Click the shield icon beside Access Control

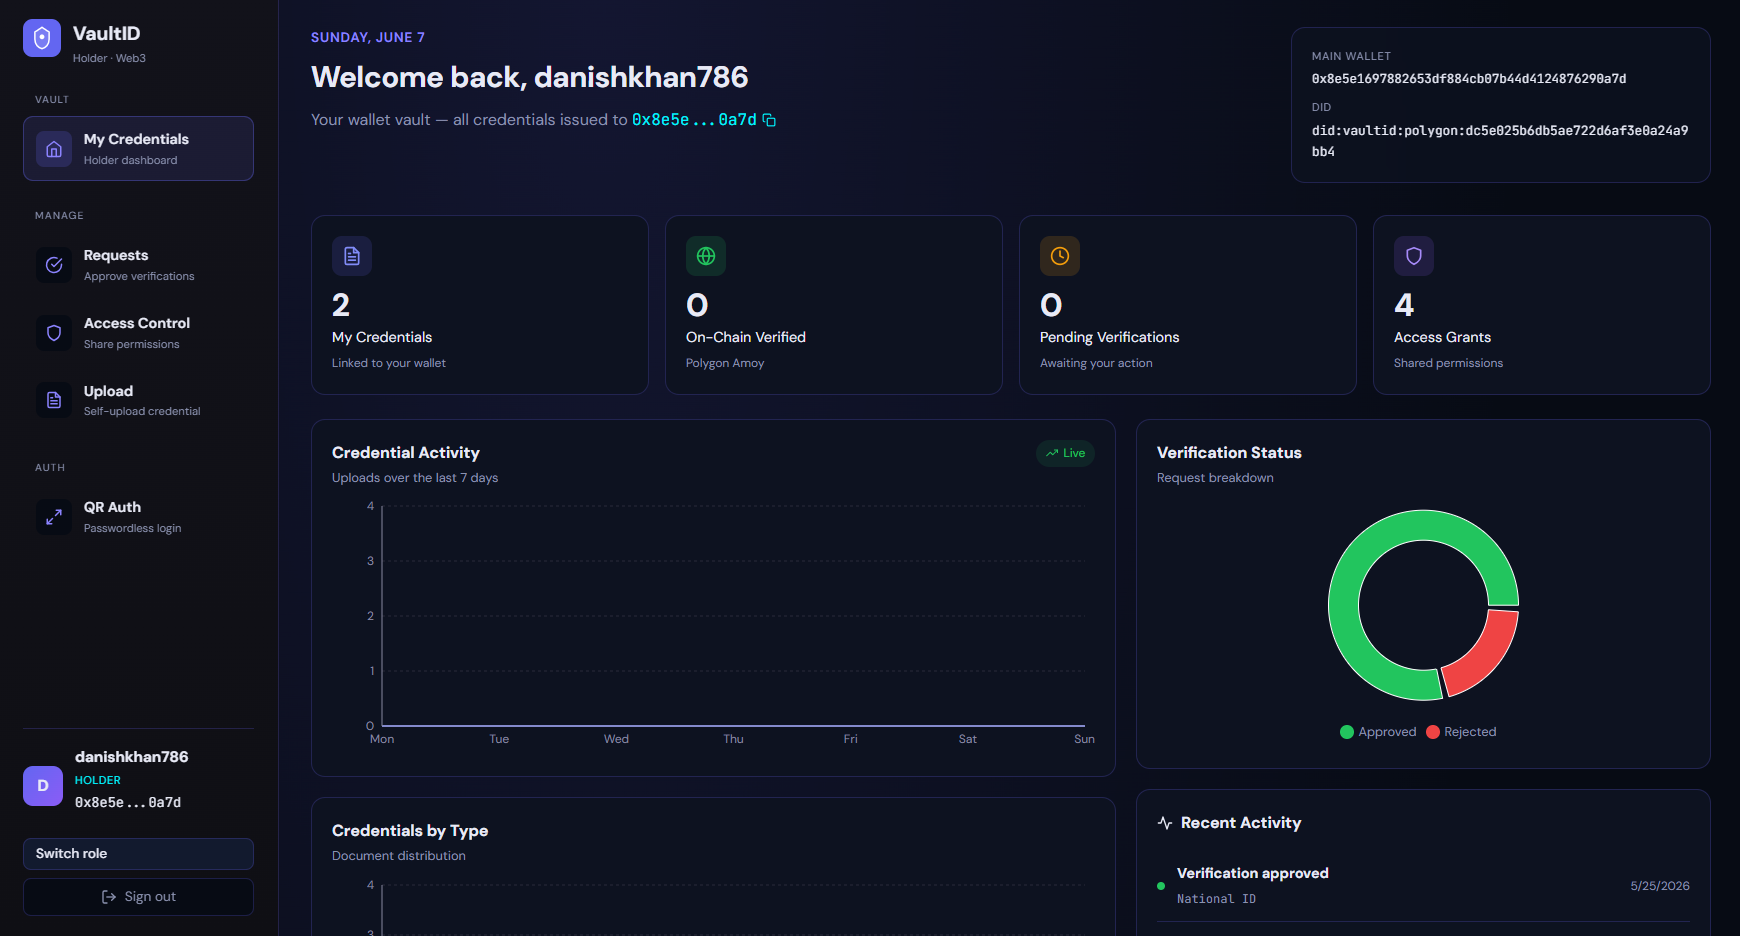coord(54,333)
